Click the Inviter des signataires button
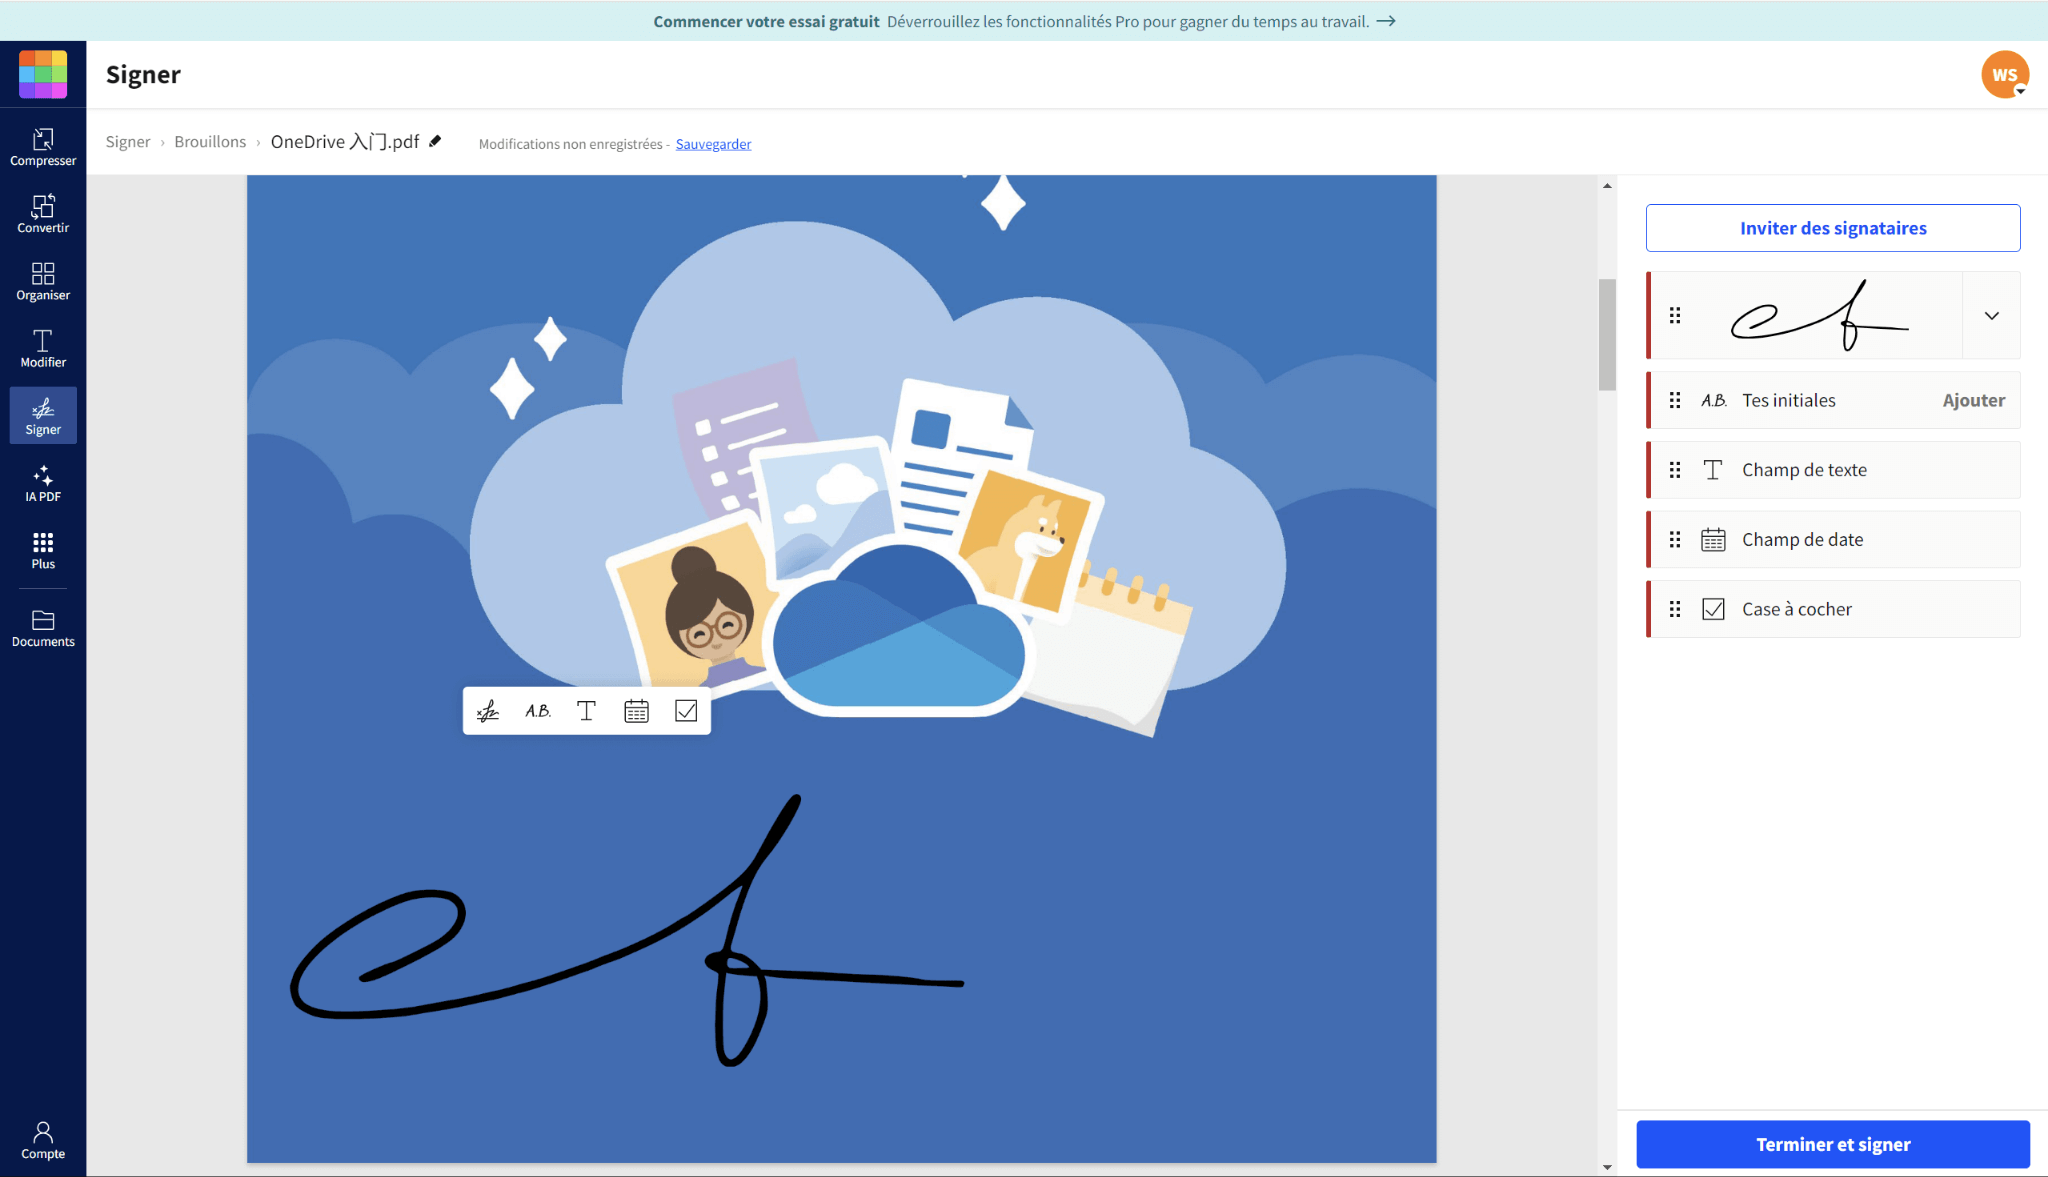 [x=1832, y=228]
